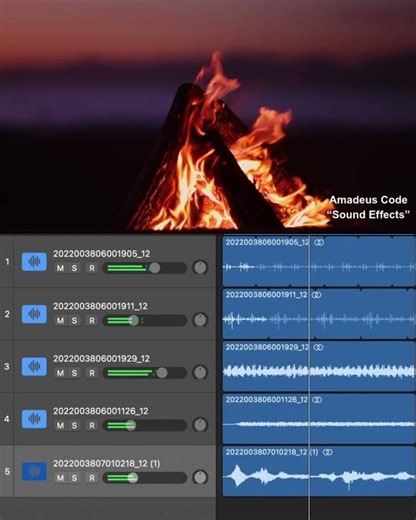Click pan knob of track 2022003806001911_12
This screenshot has height=520, width=416.
tap(200, 320)
